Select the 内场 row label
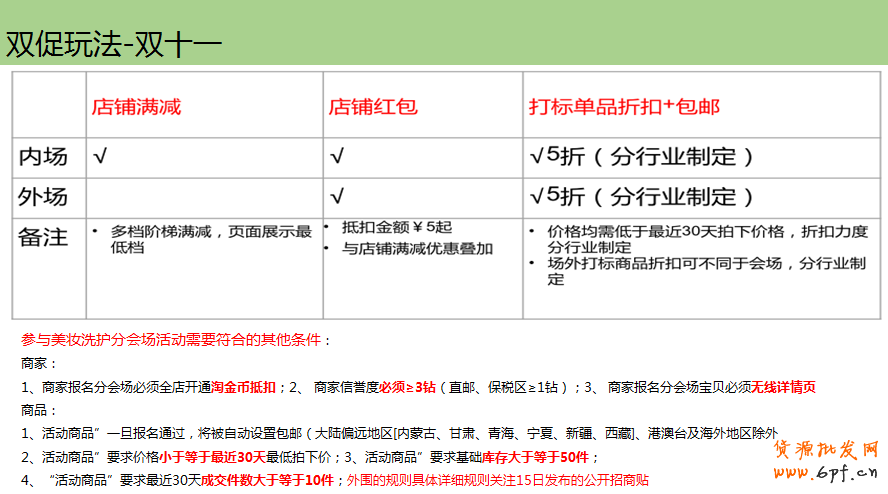Viewport: 888px width, 494px height. point(44,157)
